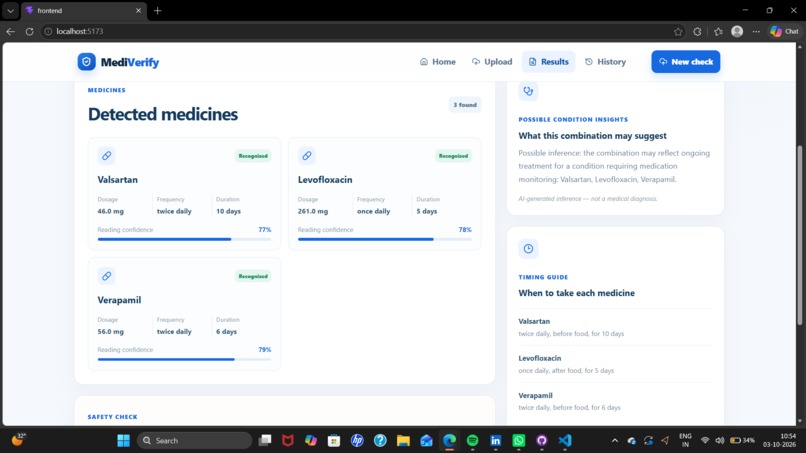Viewport: 806px width, 453px height.
Task: Bookmark page with the star icon
Action: tap(678, 31)
